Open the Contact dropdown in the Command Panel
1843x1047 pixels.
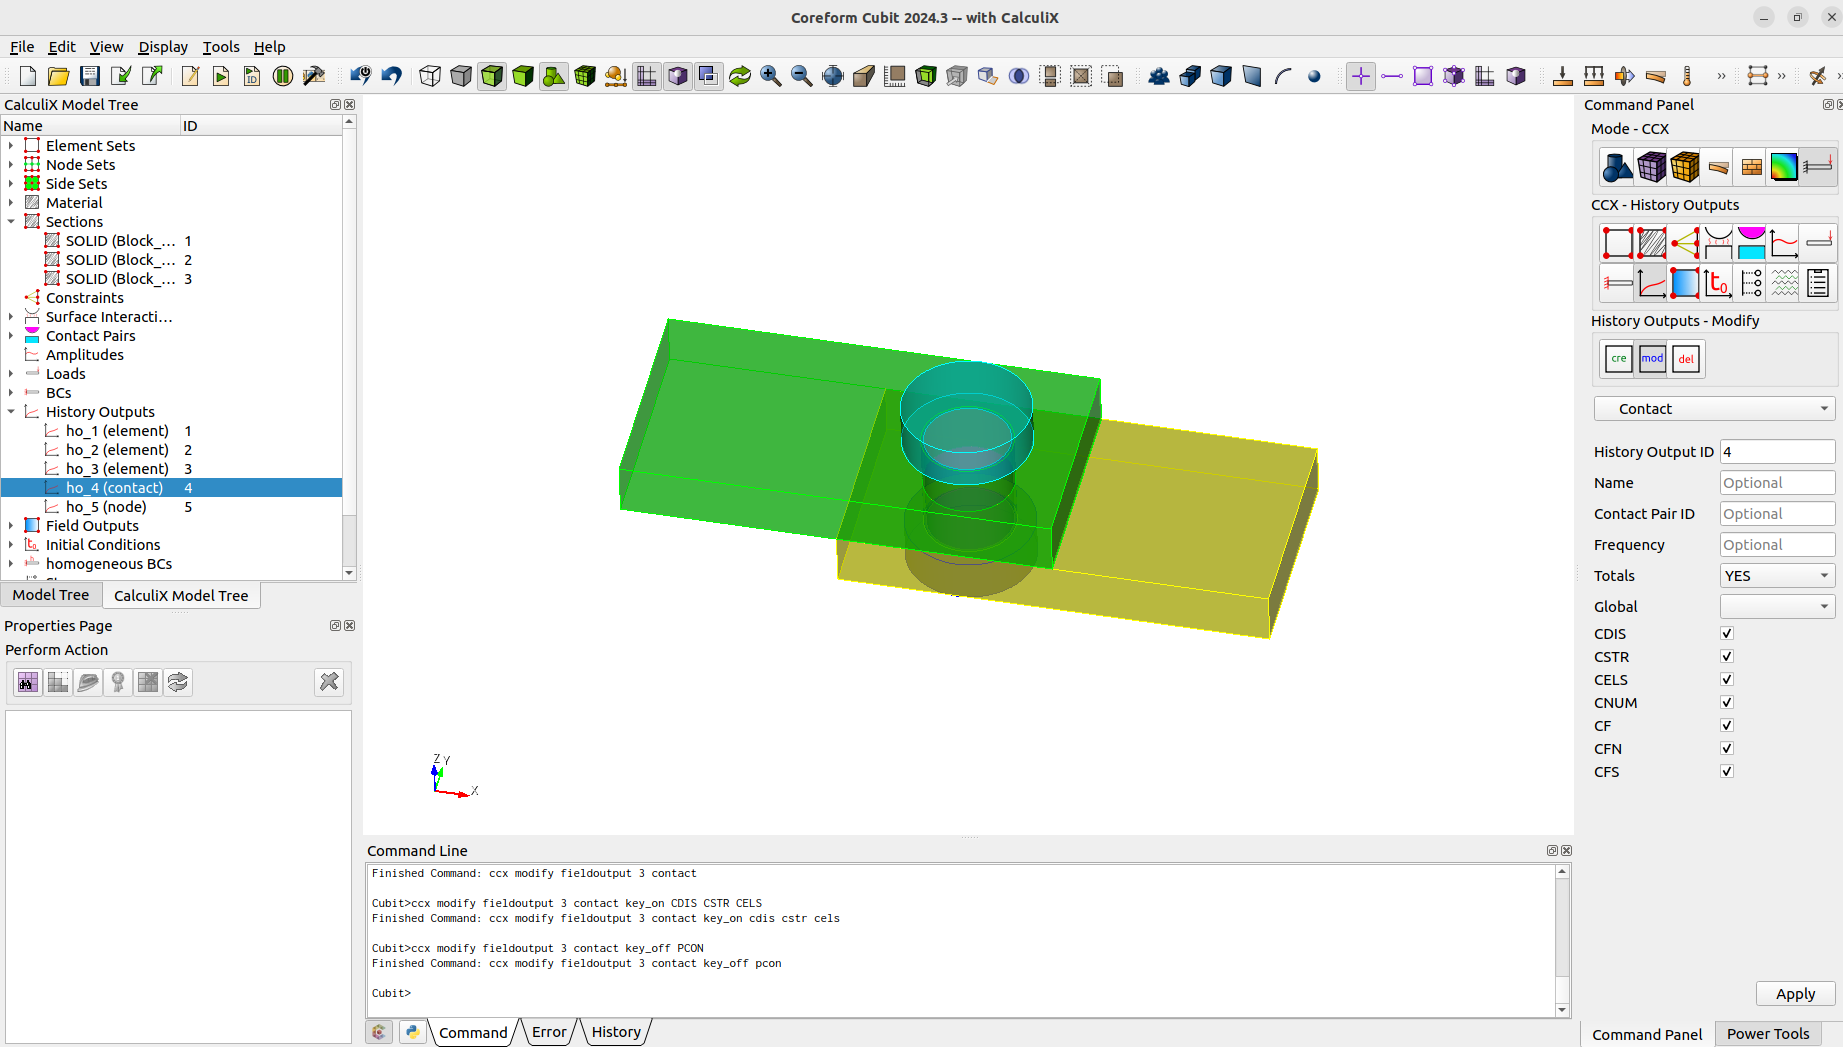[1714, 408]
